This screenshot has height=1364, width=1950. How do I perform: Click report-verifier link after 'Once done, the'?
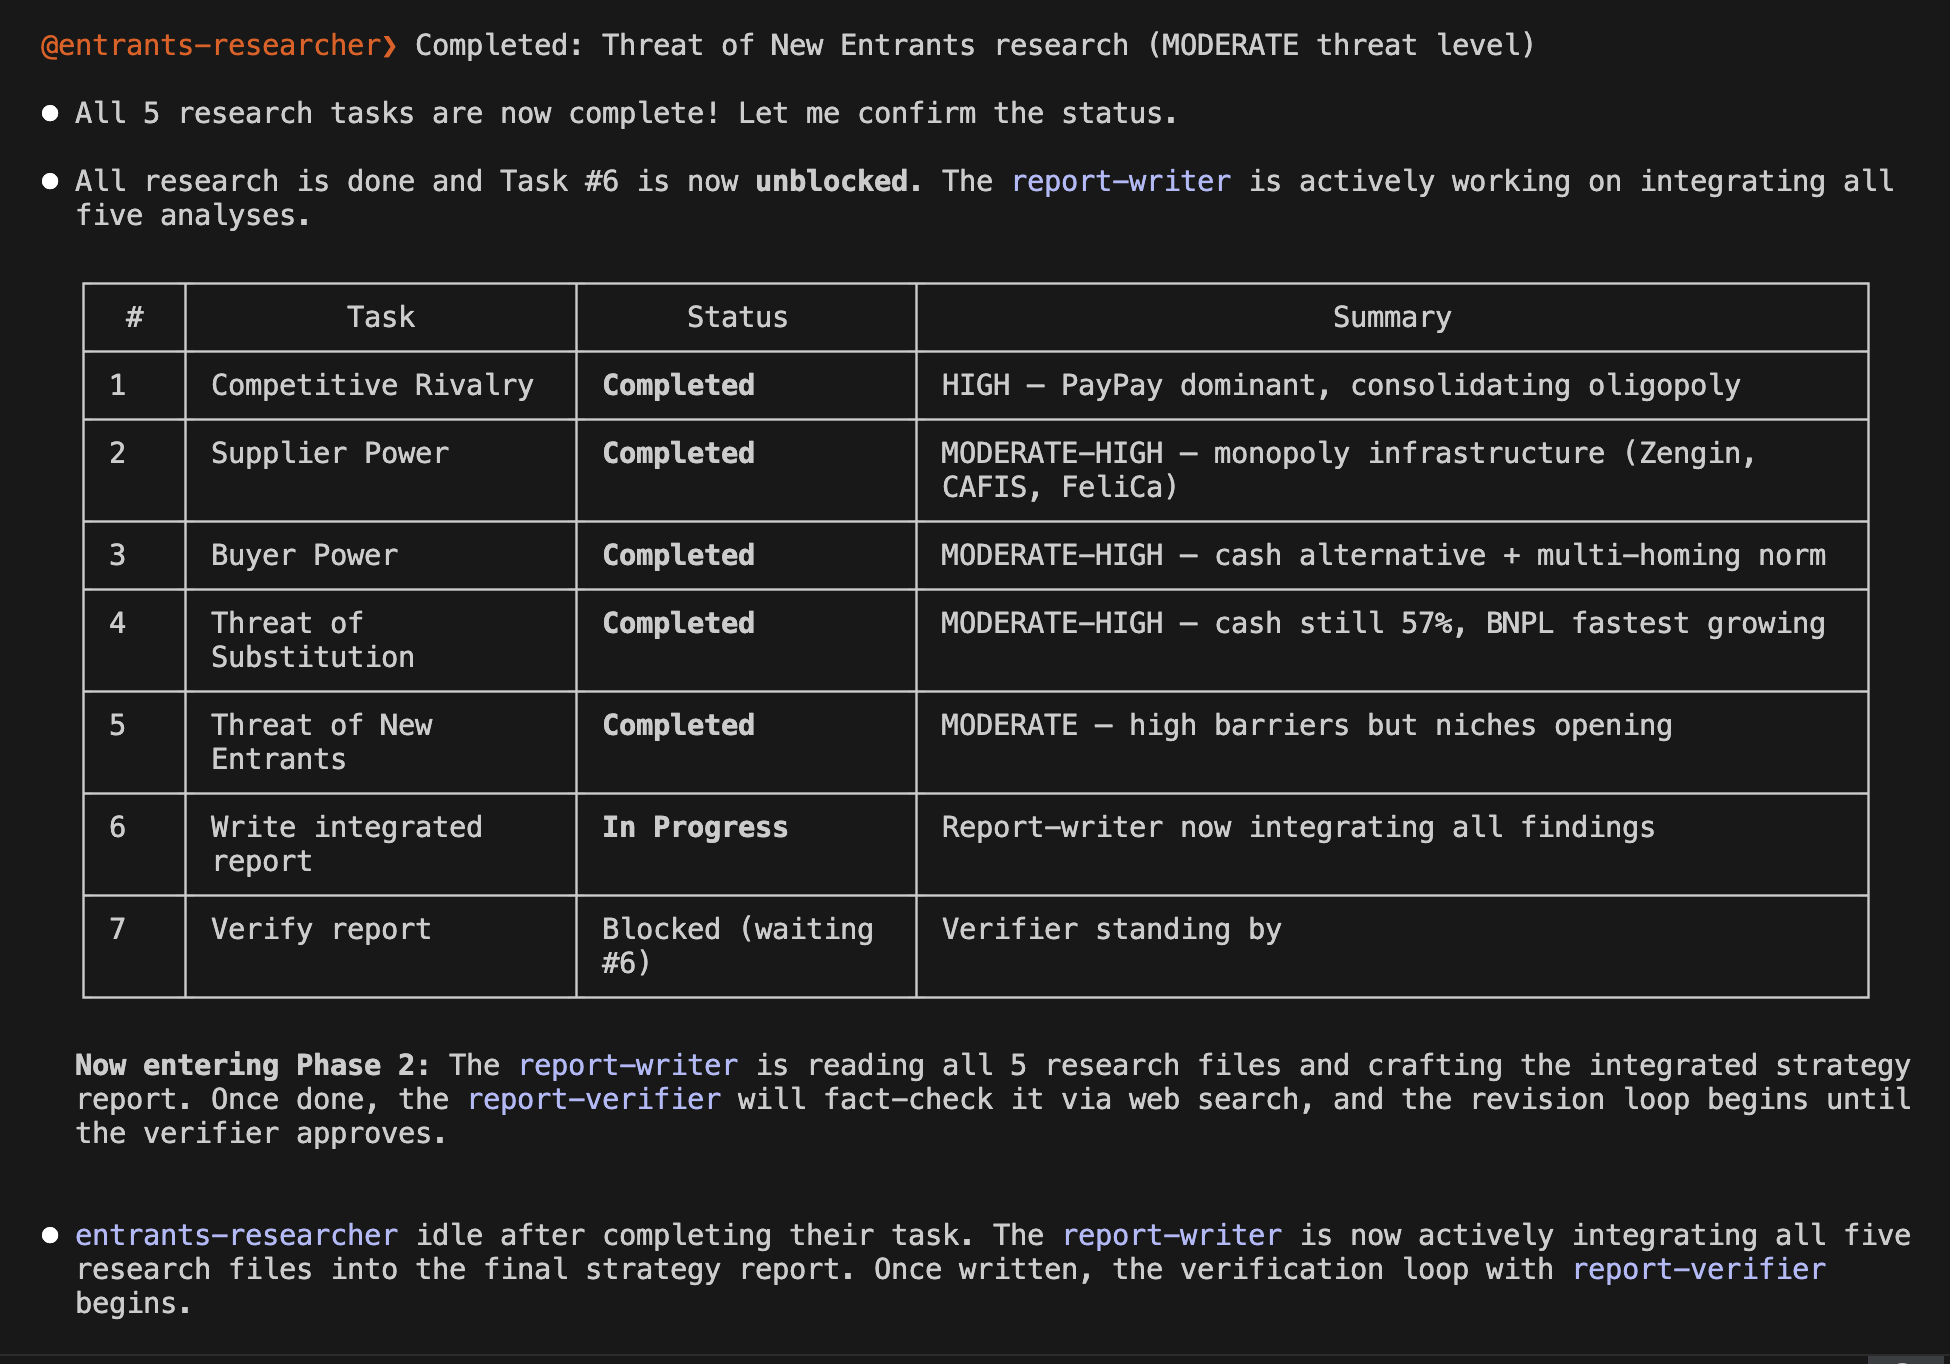pos(593,1100)
